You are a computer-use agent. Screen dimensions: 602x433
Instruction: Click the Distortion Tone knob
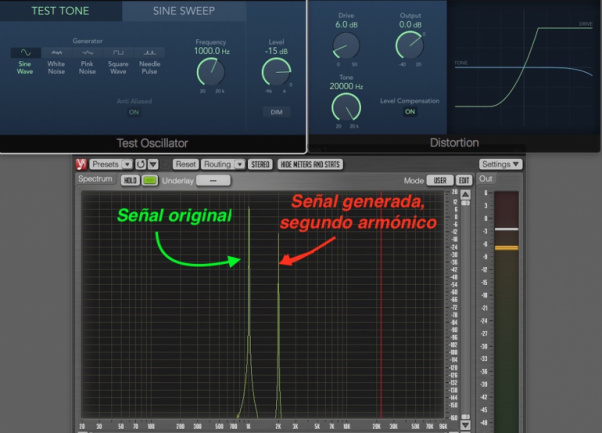point(346,107)
